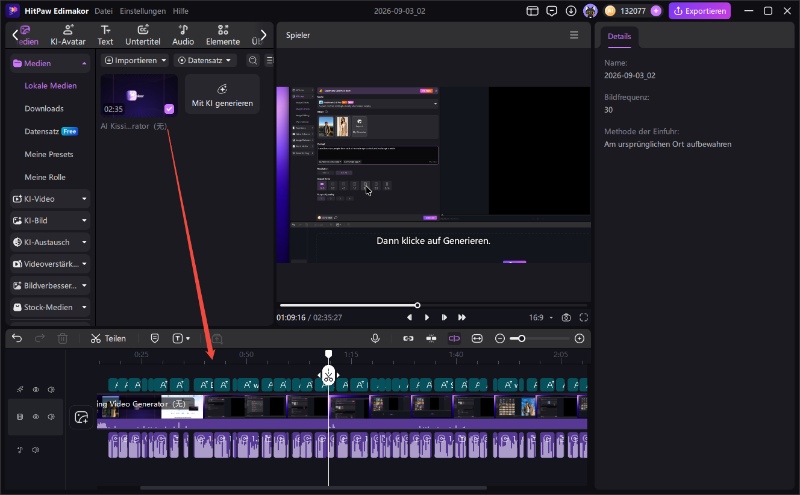
Task: Mute the main video track
Action: click(51, 417)
